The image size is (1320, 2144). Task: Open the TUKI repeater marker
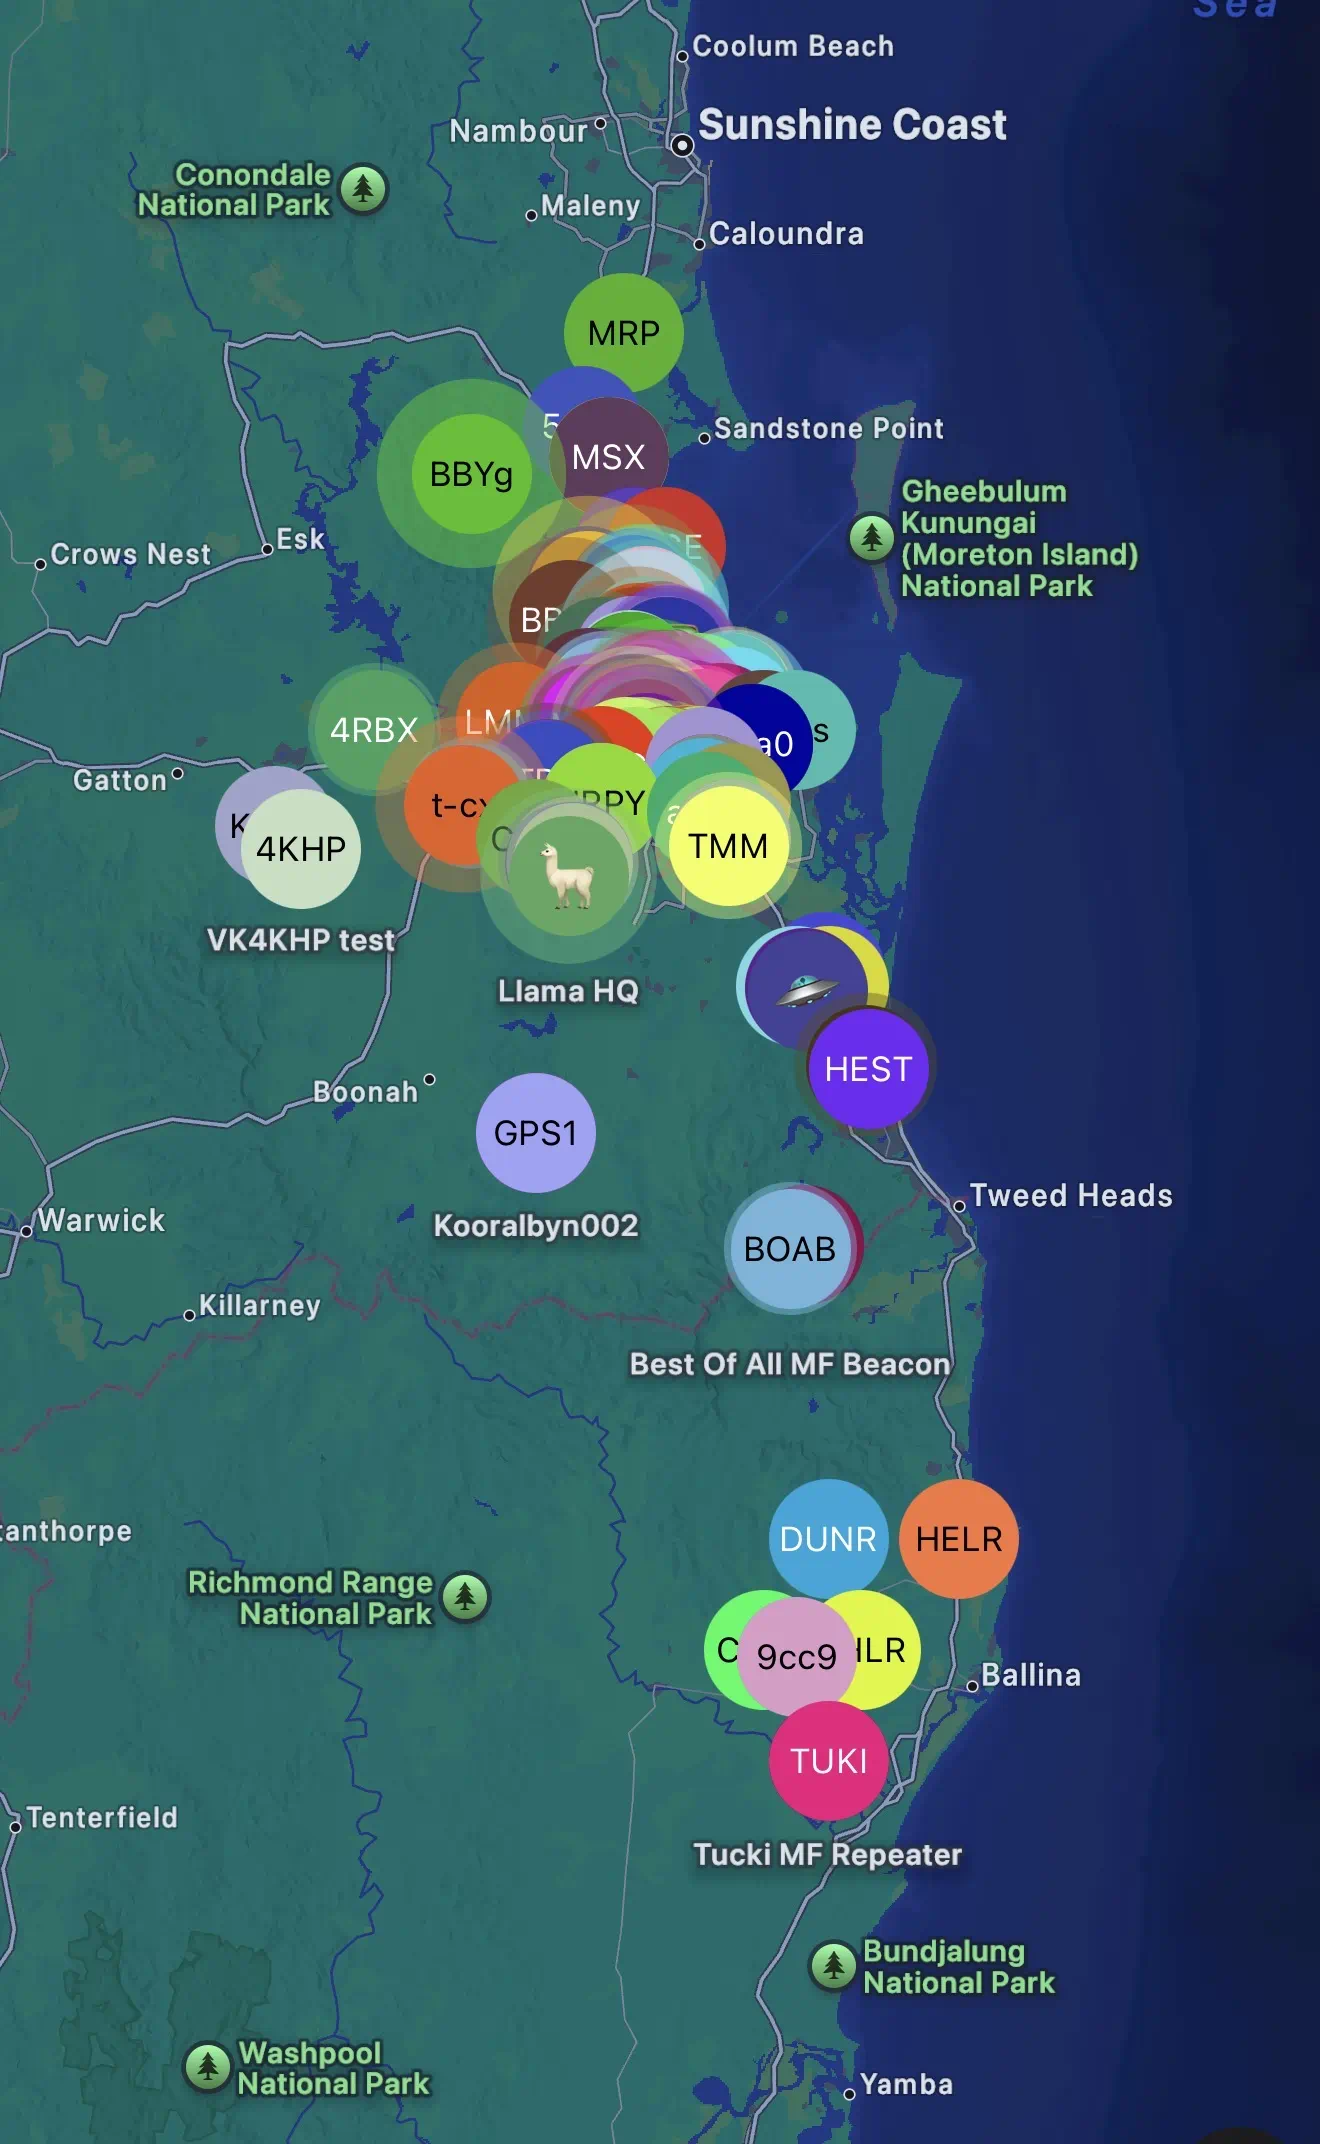828,1761
